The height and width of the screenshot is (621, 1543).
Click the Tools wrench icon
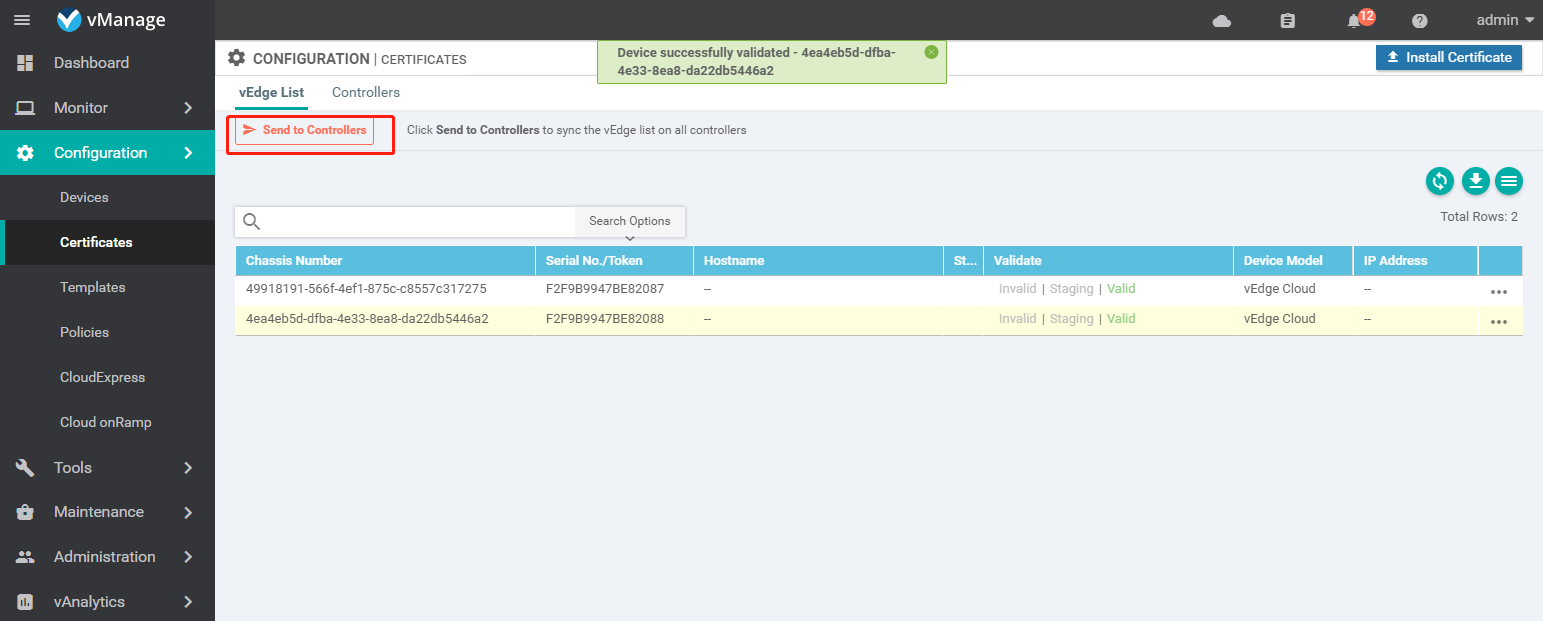25,467
